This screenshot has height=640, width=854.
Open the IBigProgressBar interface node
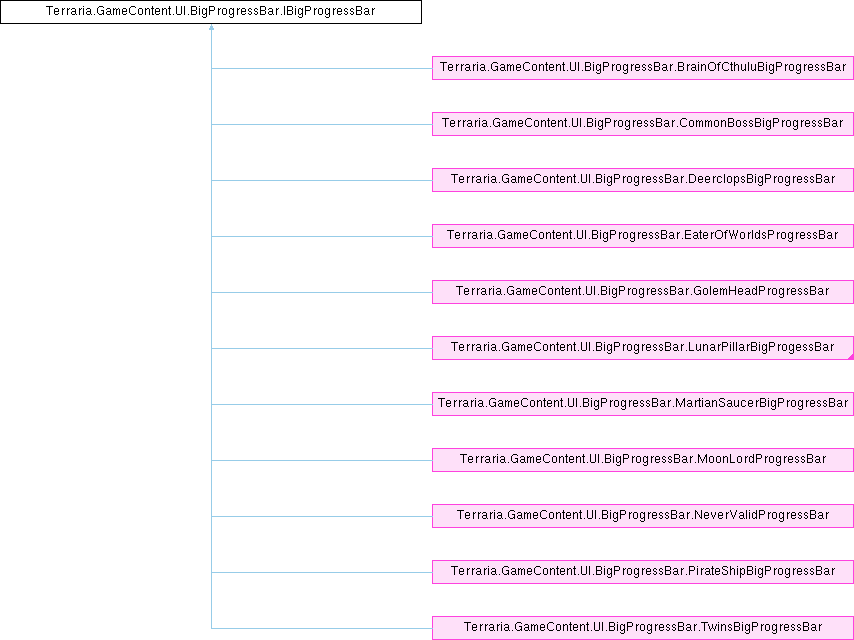coord(211,12)
